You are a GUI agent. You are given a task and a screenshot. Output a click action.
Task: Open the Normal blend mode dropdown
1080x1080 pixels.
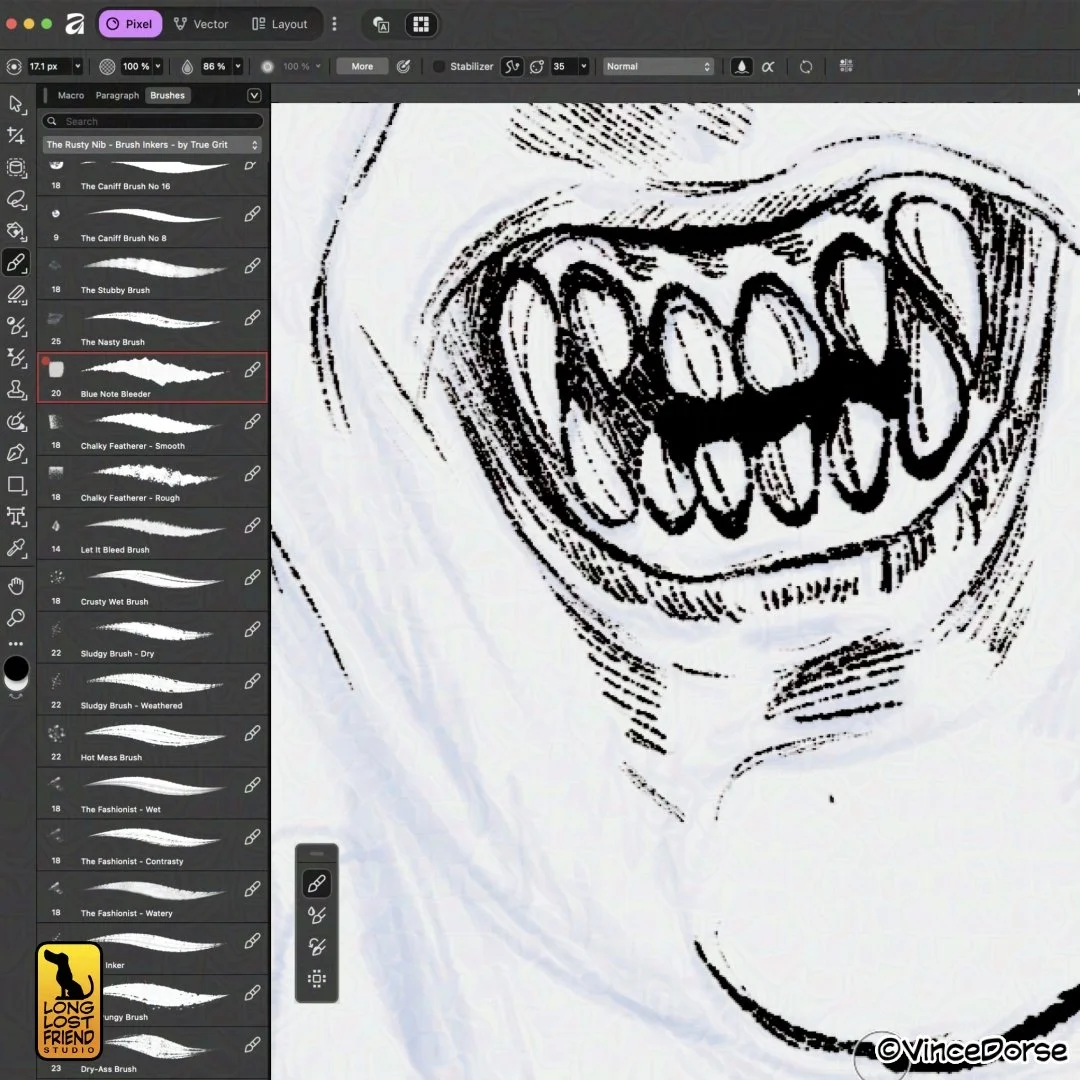click(x=658, y=67)
